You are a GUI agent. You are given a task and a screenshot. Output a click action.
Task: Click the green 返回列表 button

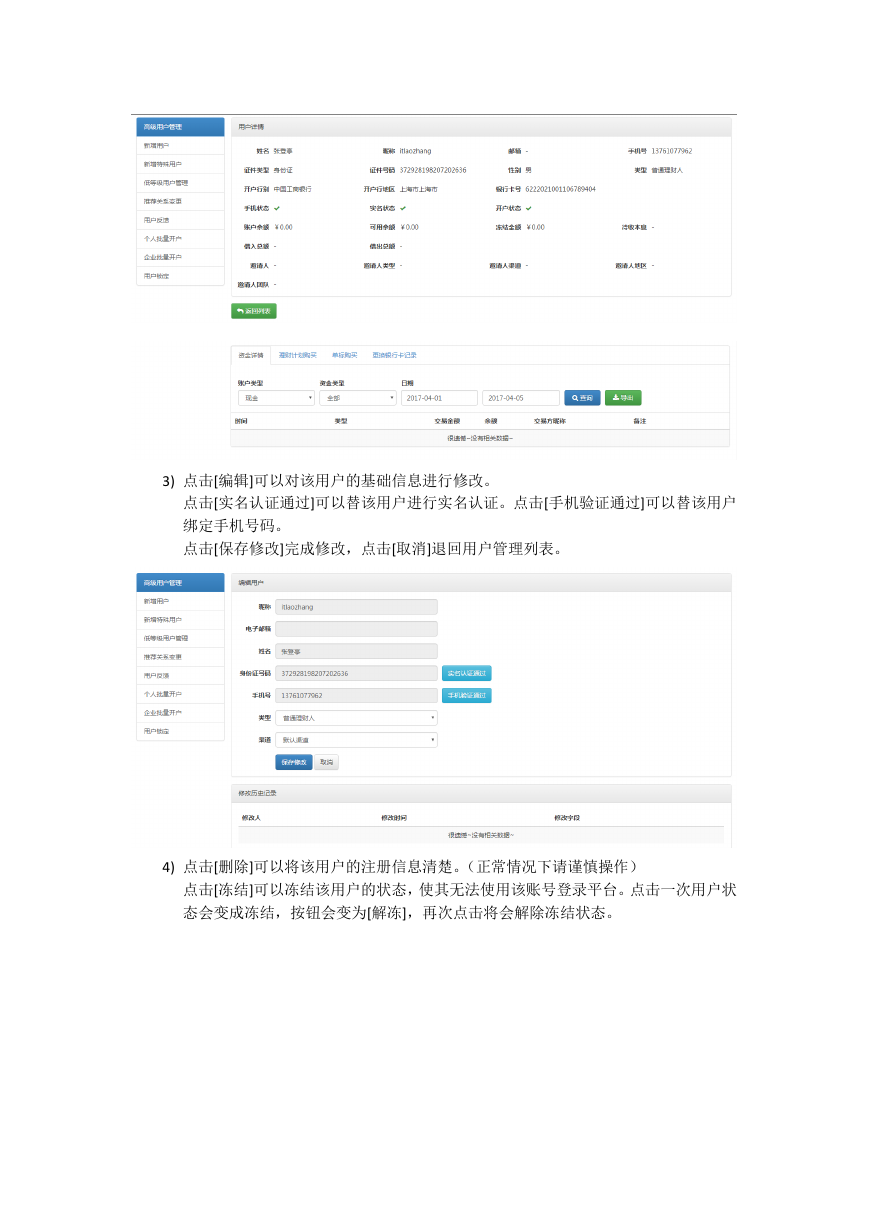click(254, 311)
